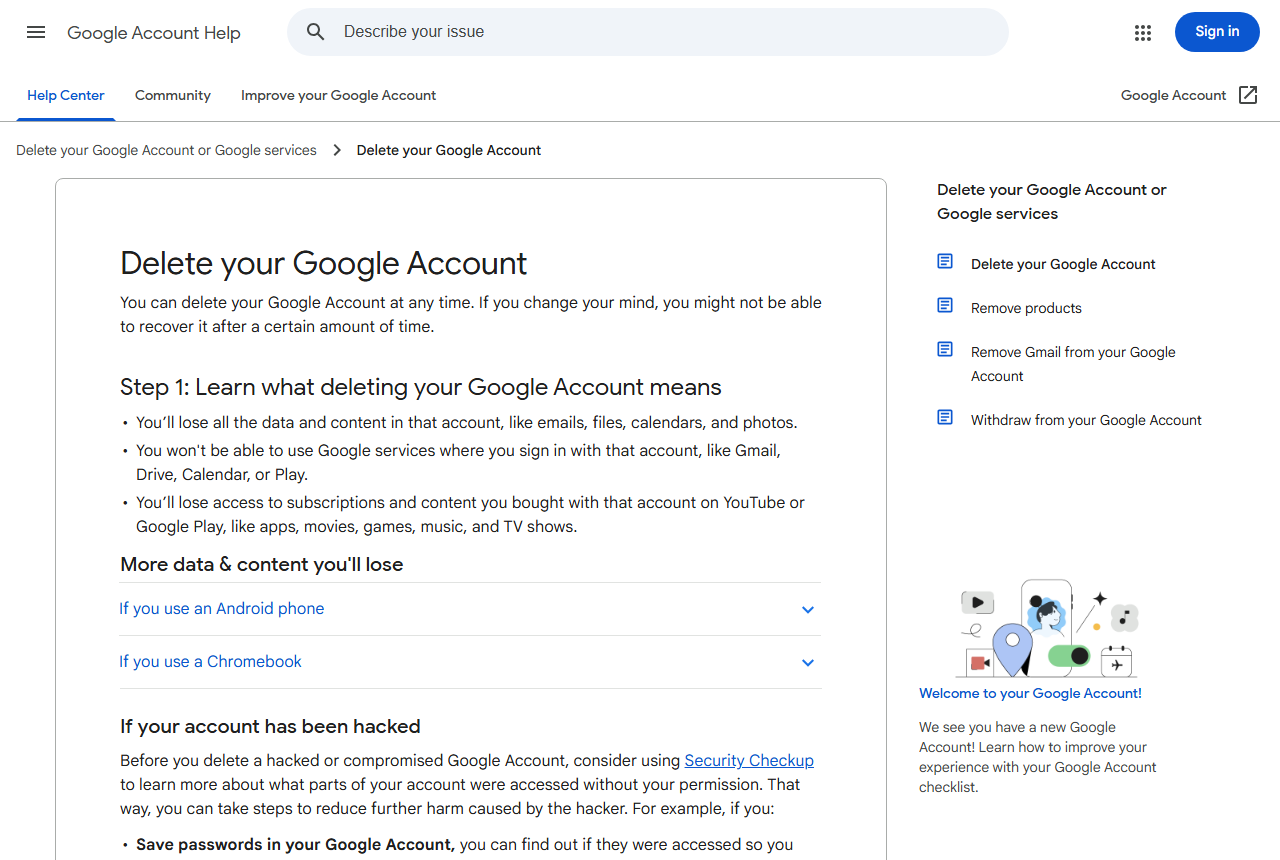The image size is (1280, 860).
Task: Click the article icon beside Delete your Google Account
Action: tap(945, 261)
